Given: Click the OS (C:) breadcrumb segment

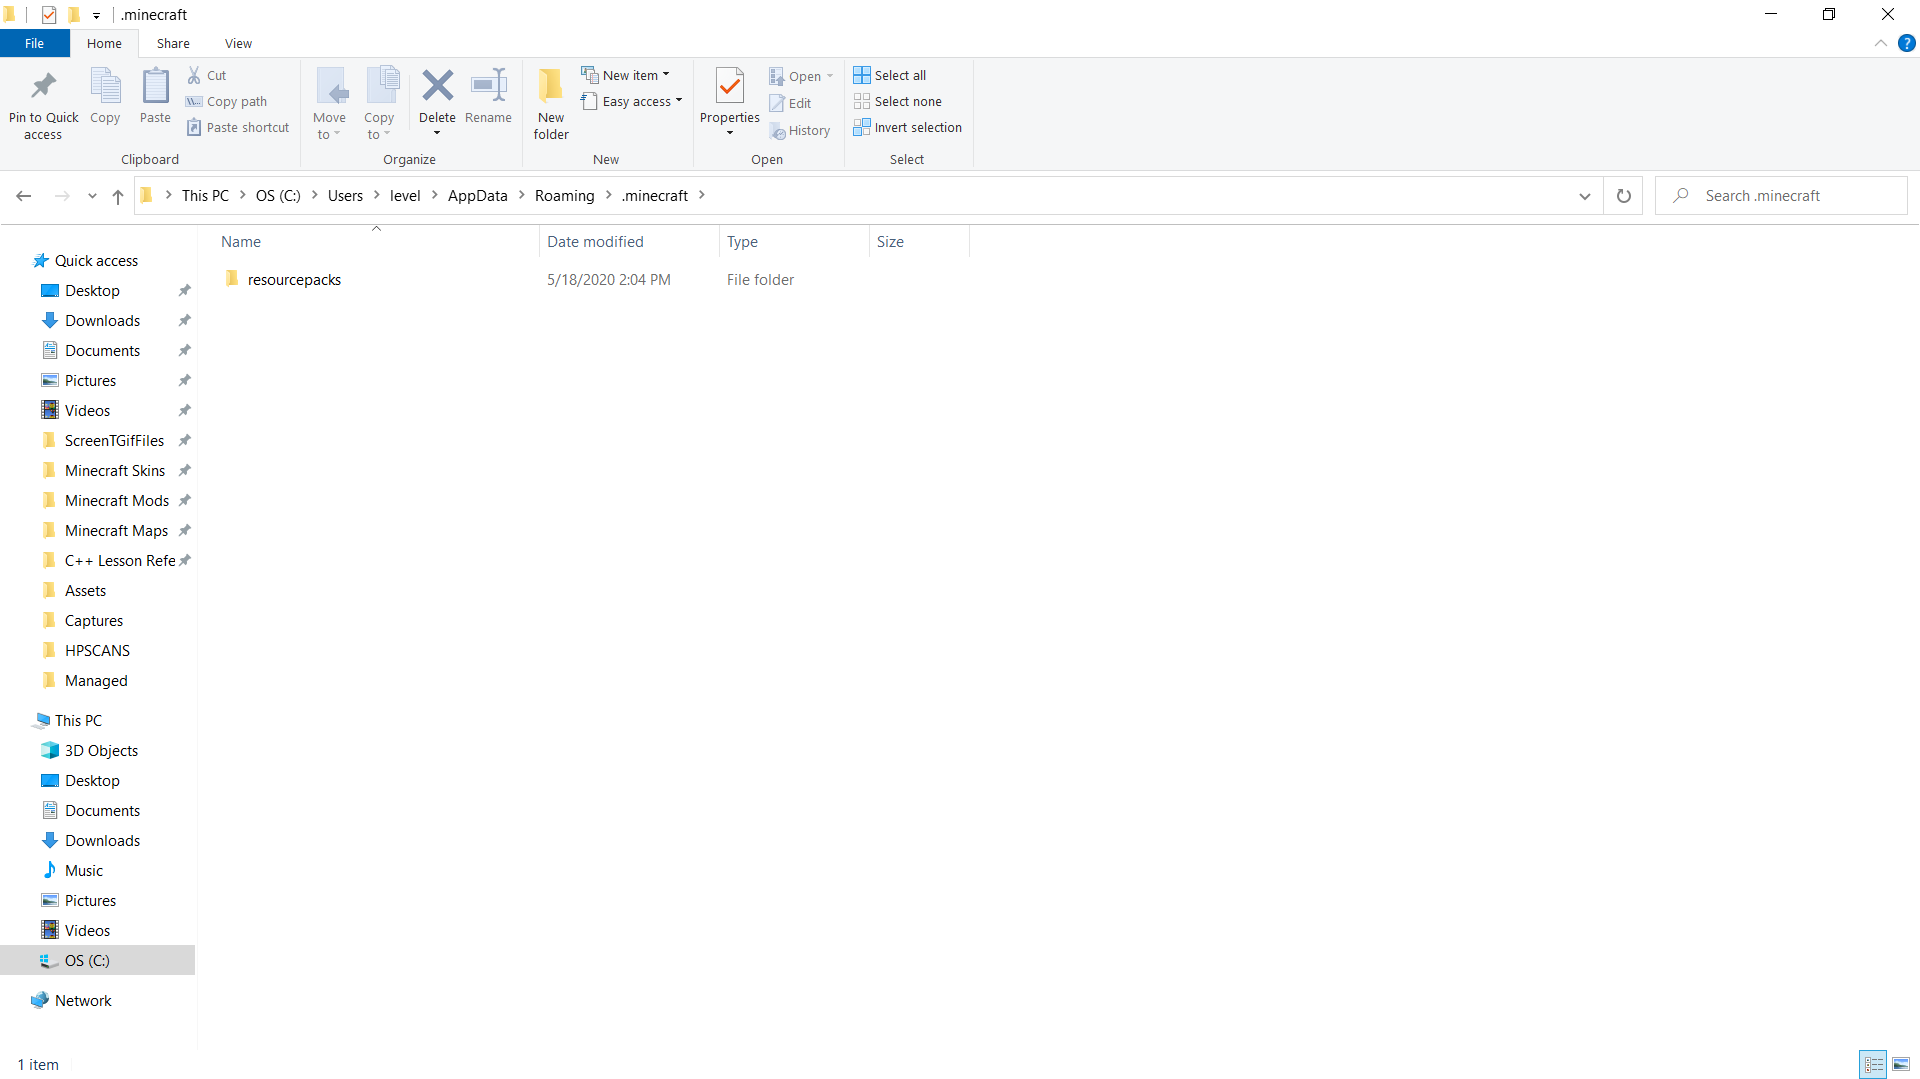Looking at the screenshot, I should coord(278,196).
